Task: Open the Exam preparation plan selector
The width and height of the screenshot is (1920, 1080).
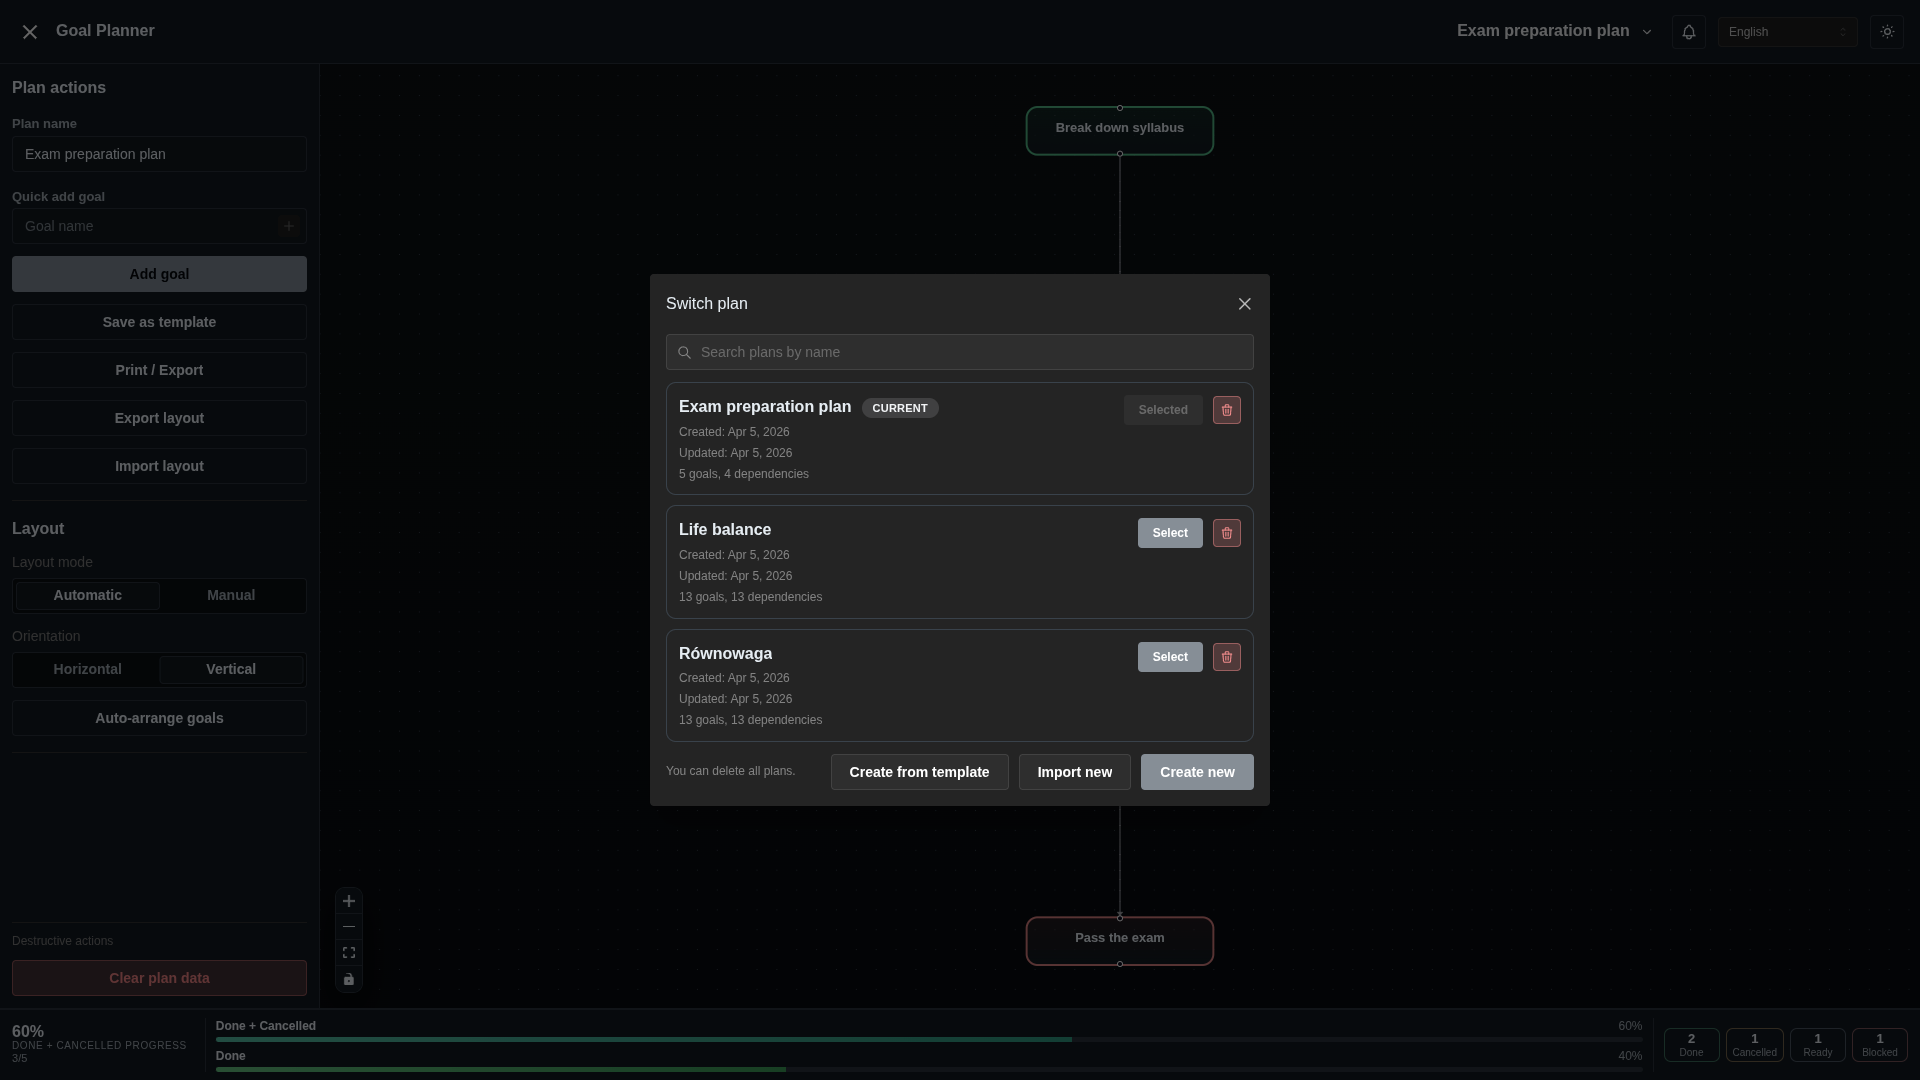Action: click(x=1554, y=31)
